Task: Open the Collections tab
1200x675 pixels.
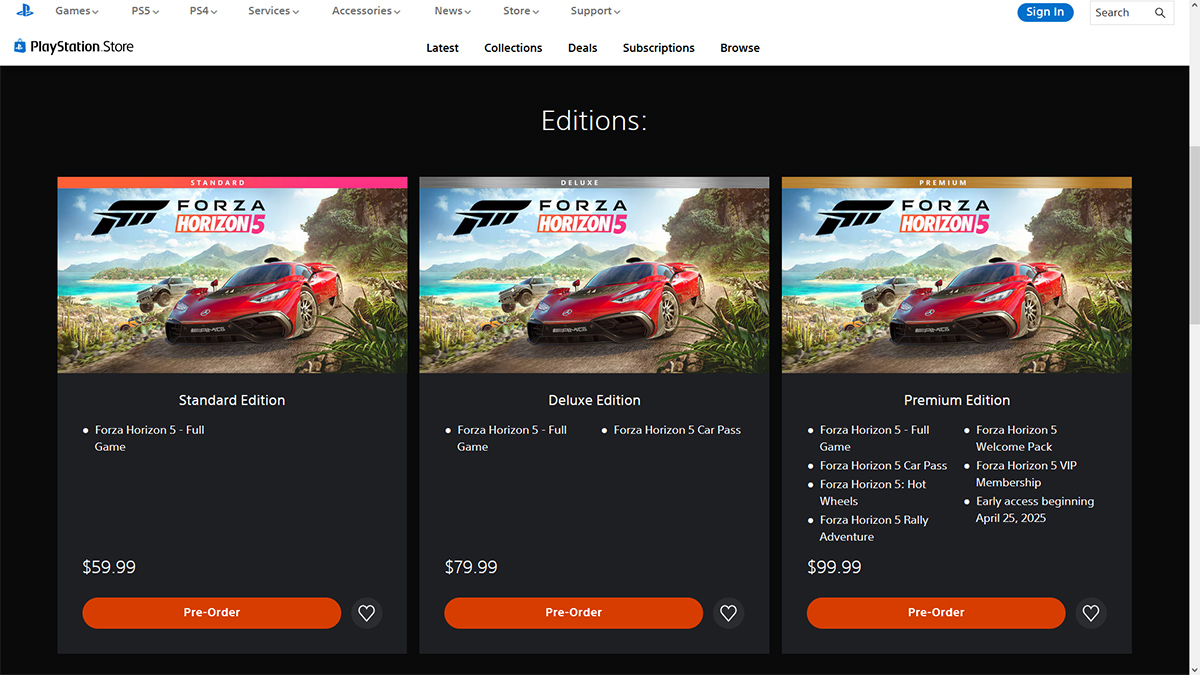Action: [513, 48]
